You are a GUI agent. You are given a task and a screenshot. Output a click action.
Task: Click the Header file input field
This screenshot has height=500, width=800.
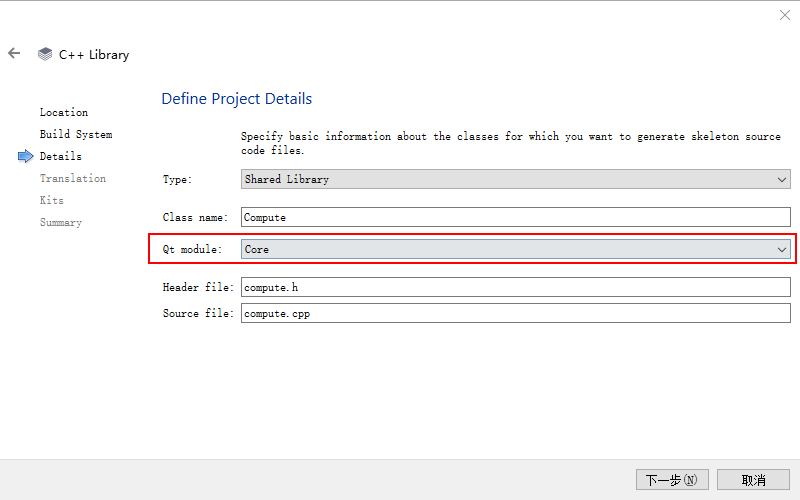click(x=515, y=287)
